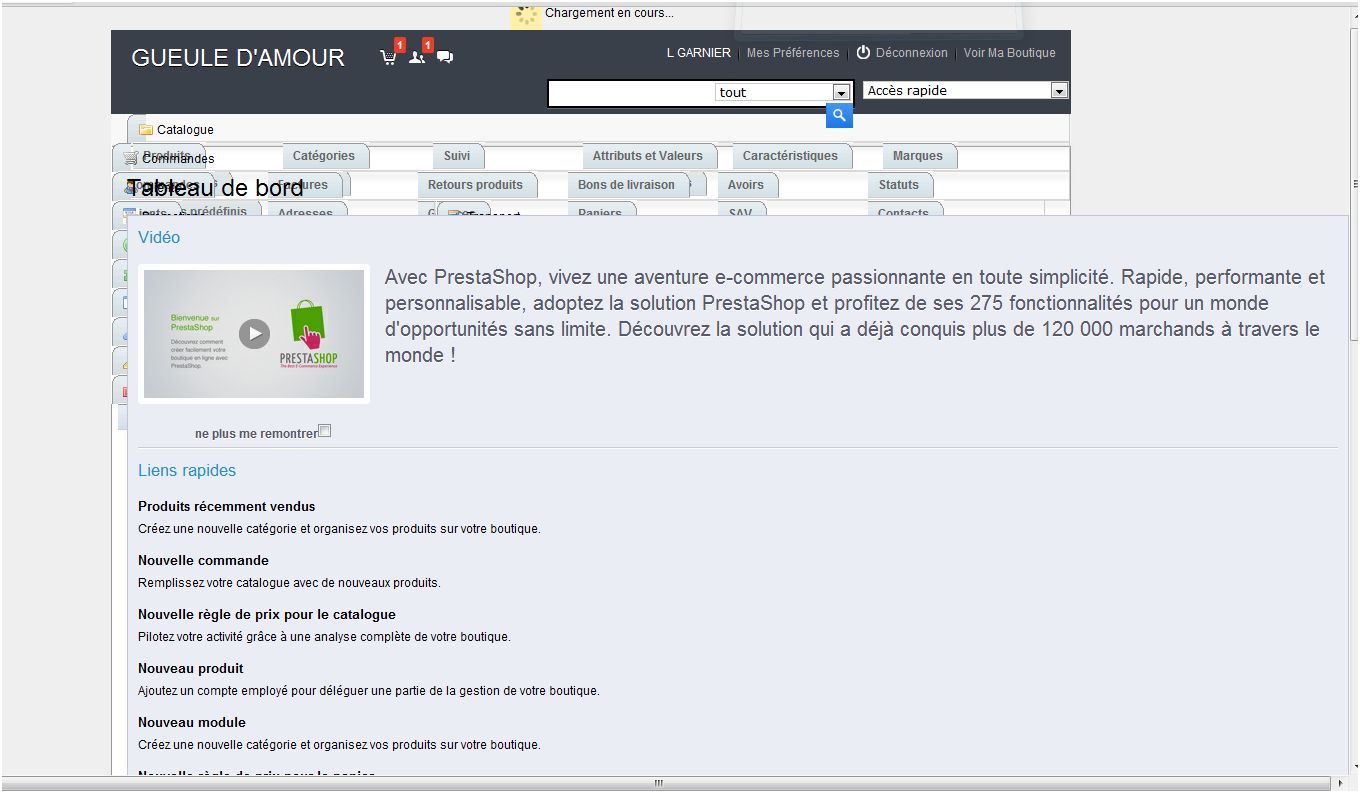Follow the 'Voir Ma Boutique' link

[1010, 53]
